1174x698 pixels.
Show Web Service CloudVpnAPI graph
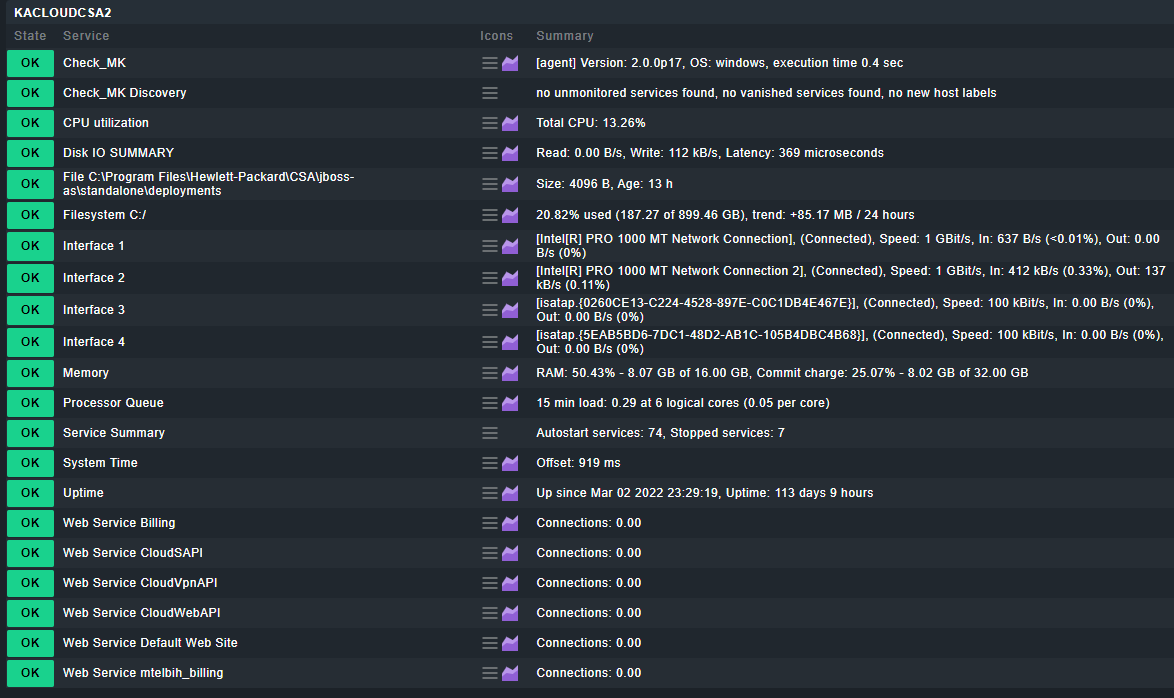click(510, 583)
